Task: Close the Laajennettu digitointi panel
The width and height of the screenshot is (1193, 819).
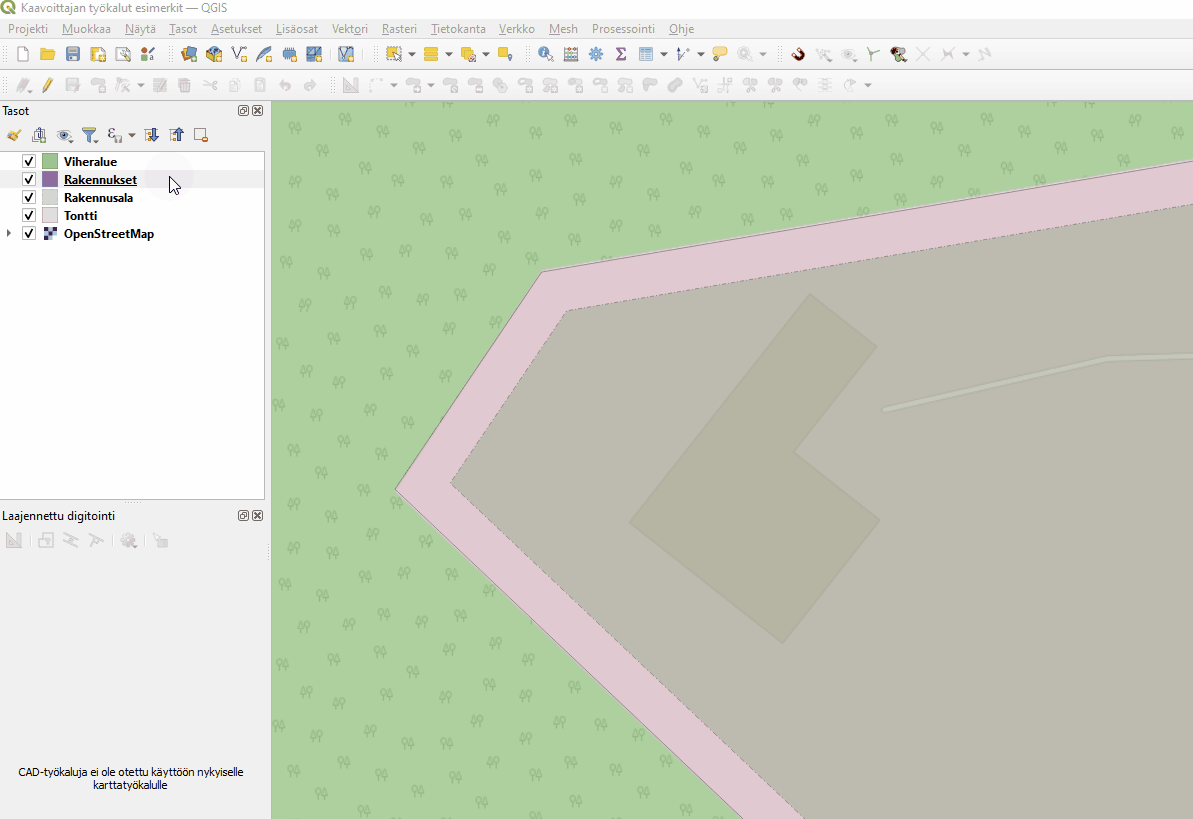Action: click(258, 515)
